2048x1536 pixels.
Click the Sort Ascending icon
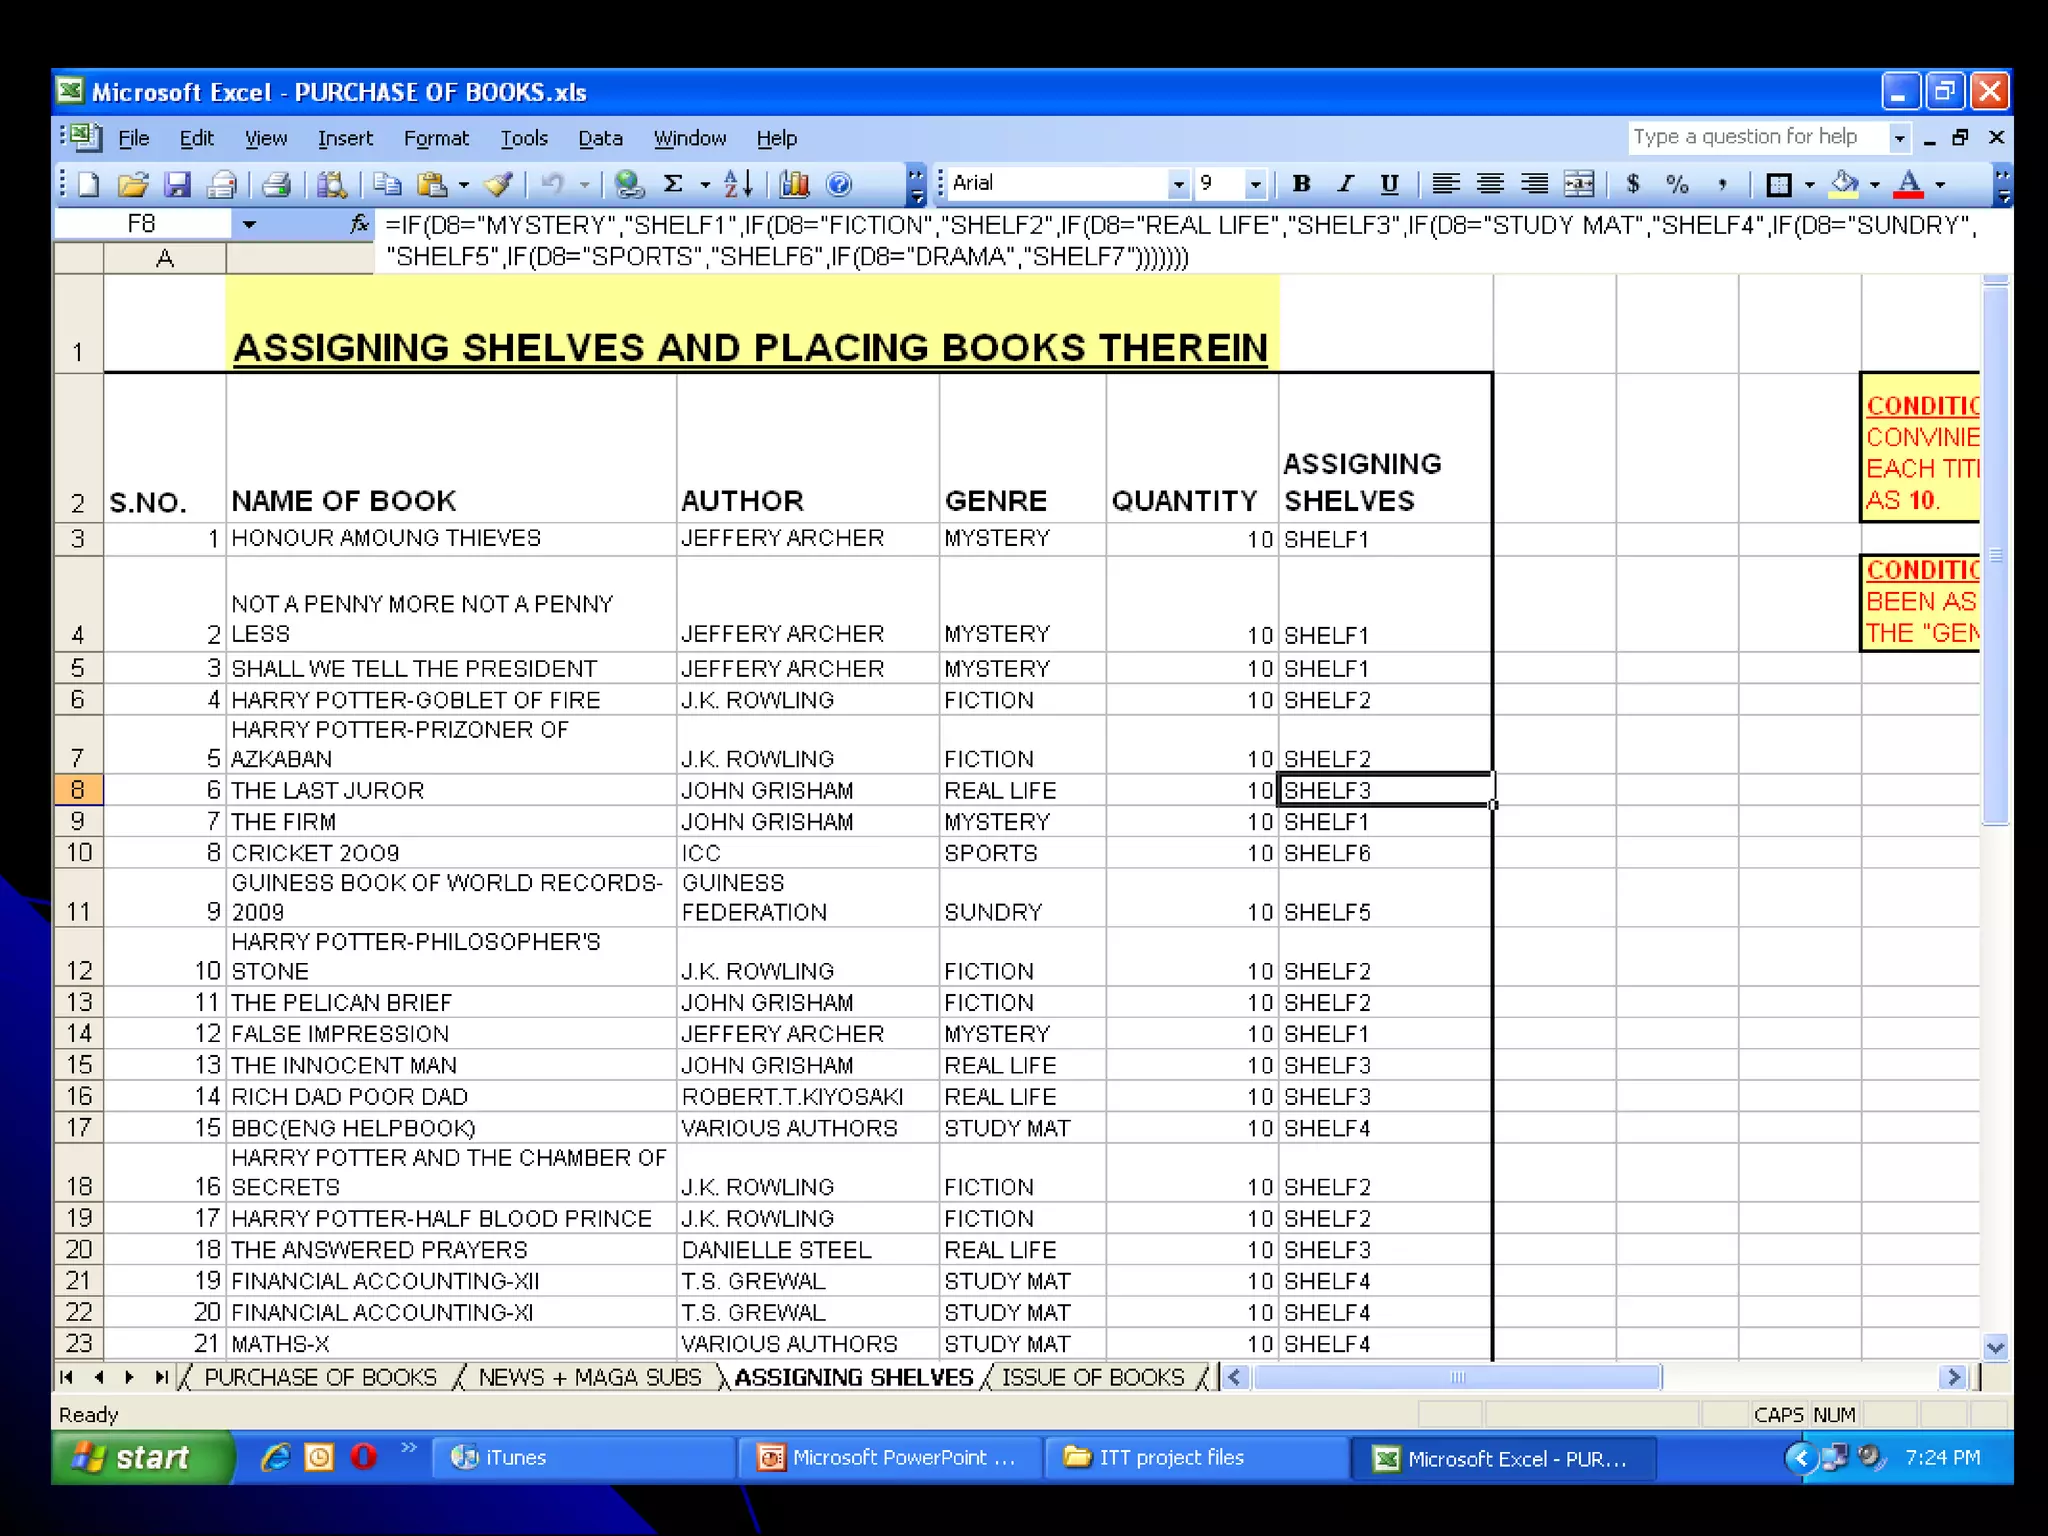pos(737,184)
